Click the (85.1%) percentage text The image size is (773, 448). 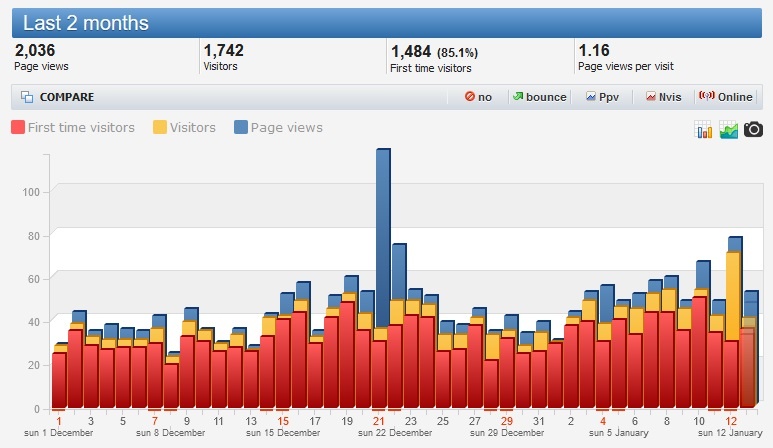click(x=457, y=53)
